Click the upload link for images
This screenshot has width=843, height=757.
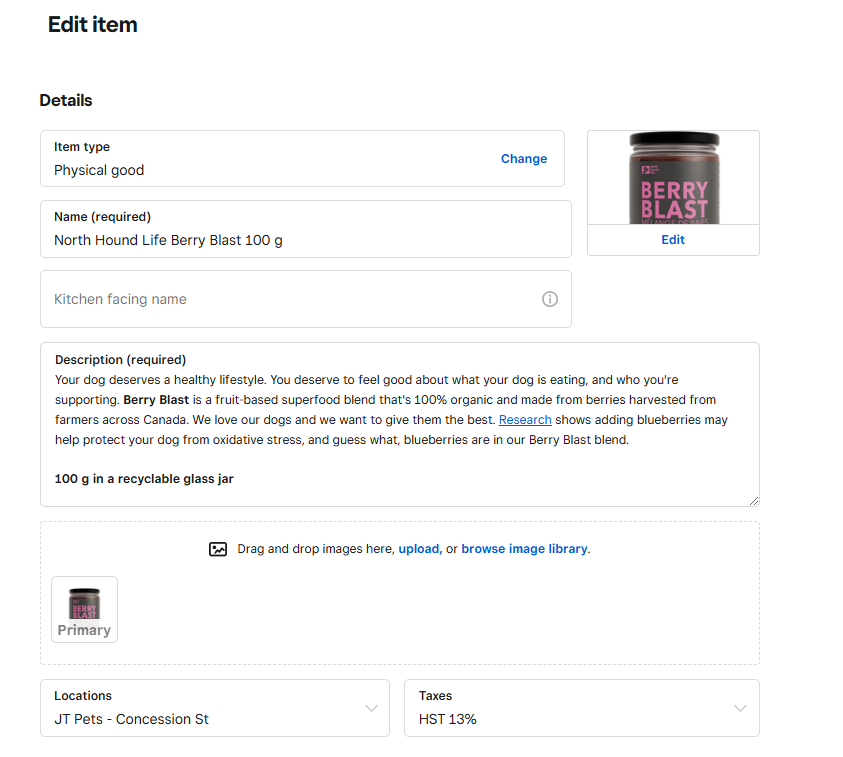(x=418, y=549)
